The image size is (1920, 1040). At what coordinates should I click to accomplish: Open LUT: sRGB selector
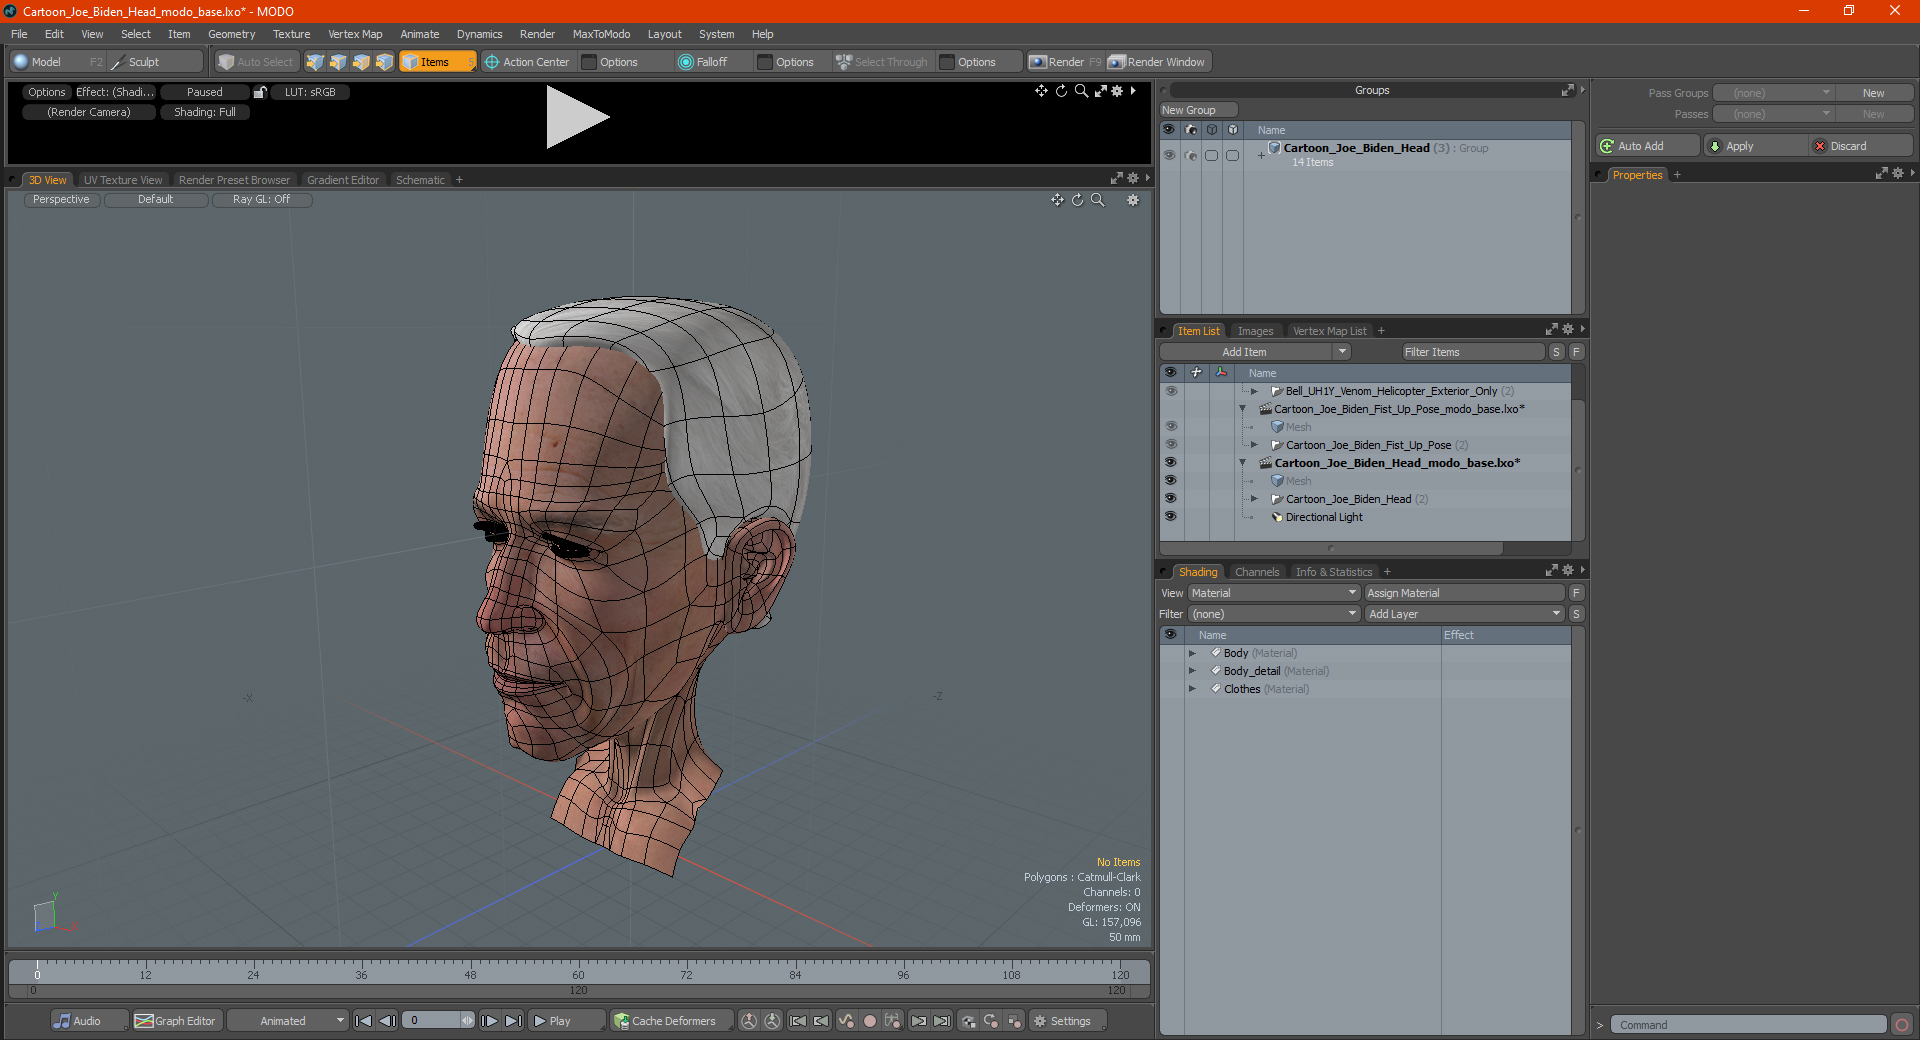[310, 92]
